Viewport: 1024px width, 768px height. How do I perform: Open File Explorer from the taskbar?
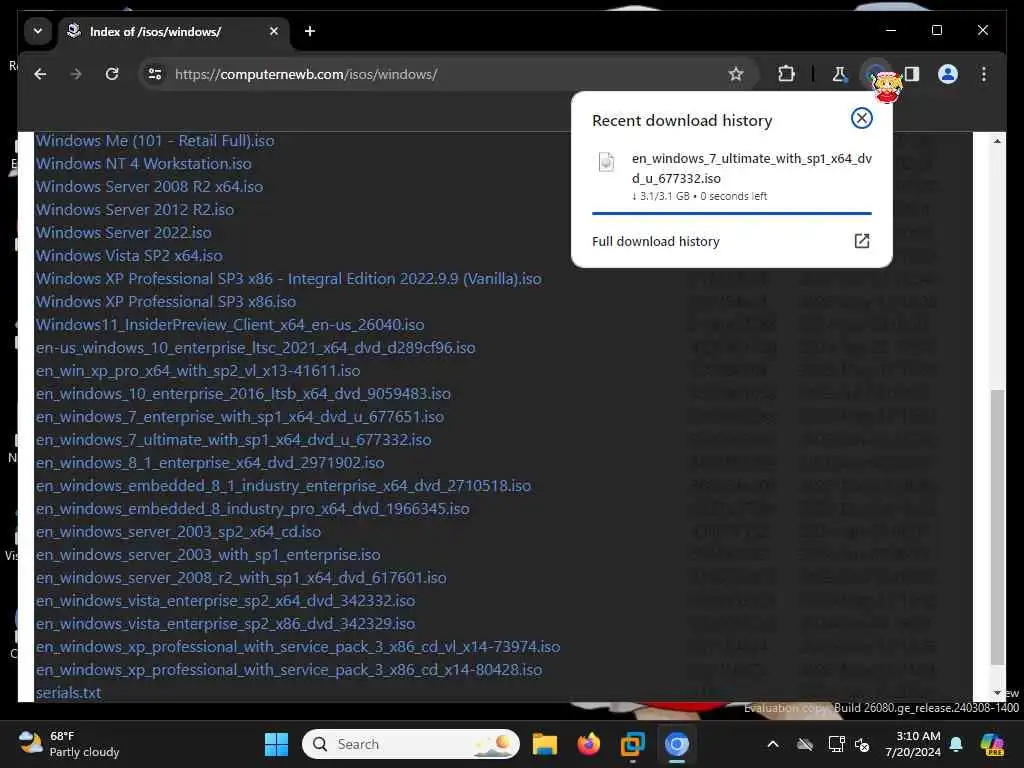click(x=545, y=744)
